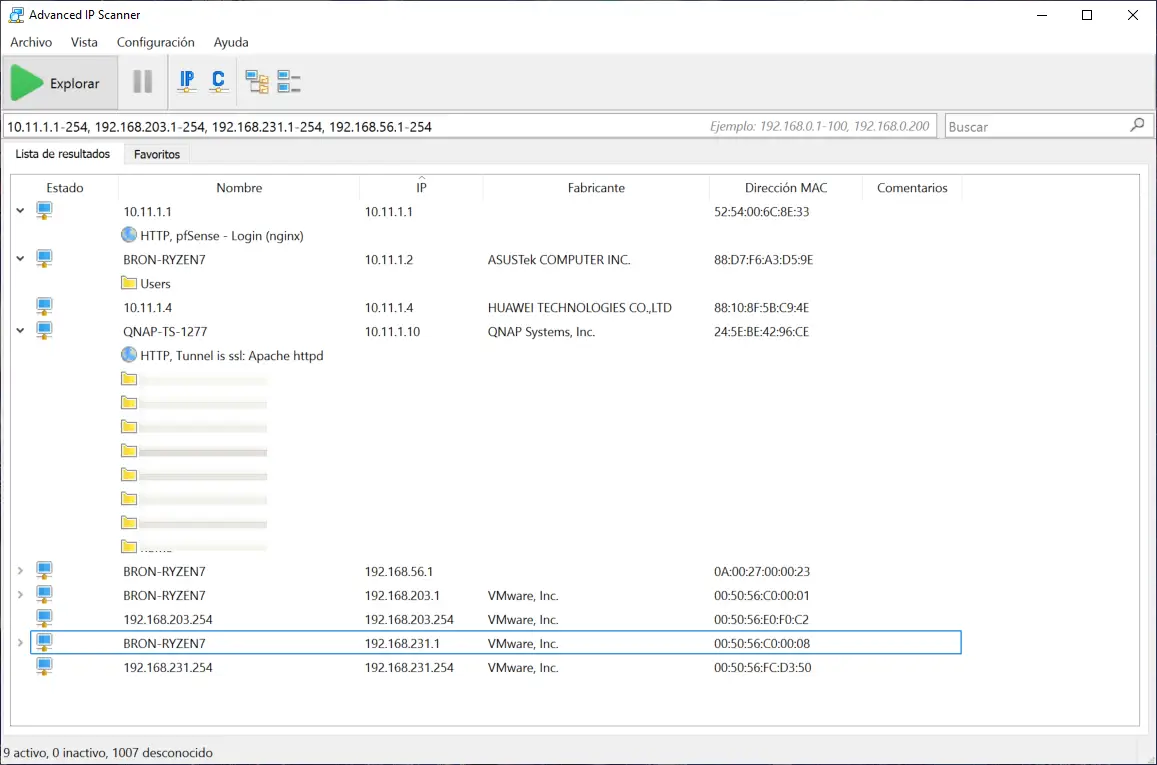Viewport: 1157px width, 765px height.
Task: Switch to the Favoritos tab
Action: [156, 154]
